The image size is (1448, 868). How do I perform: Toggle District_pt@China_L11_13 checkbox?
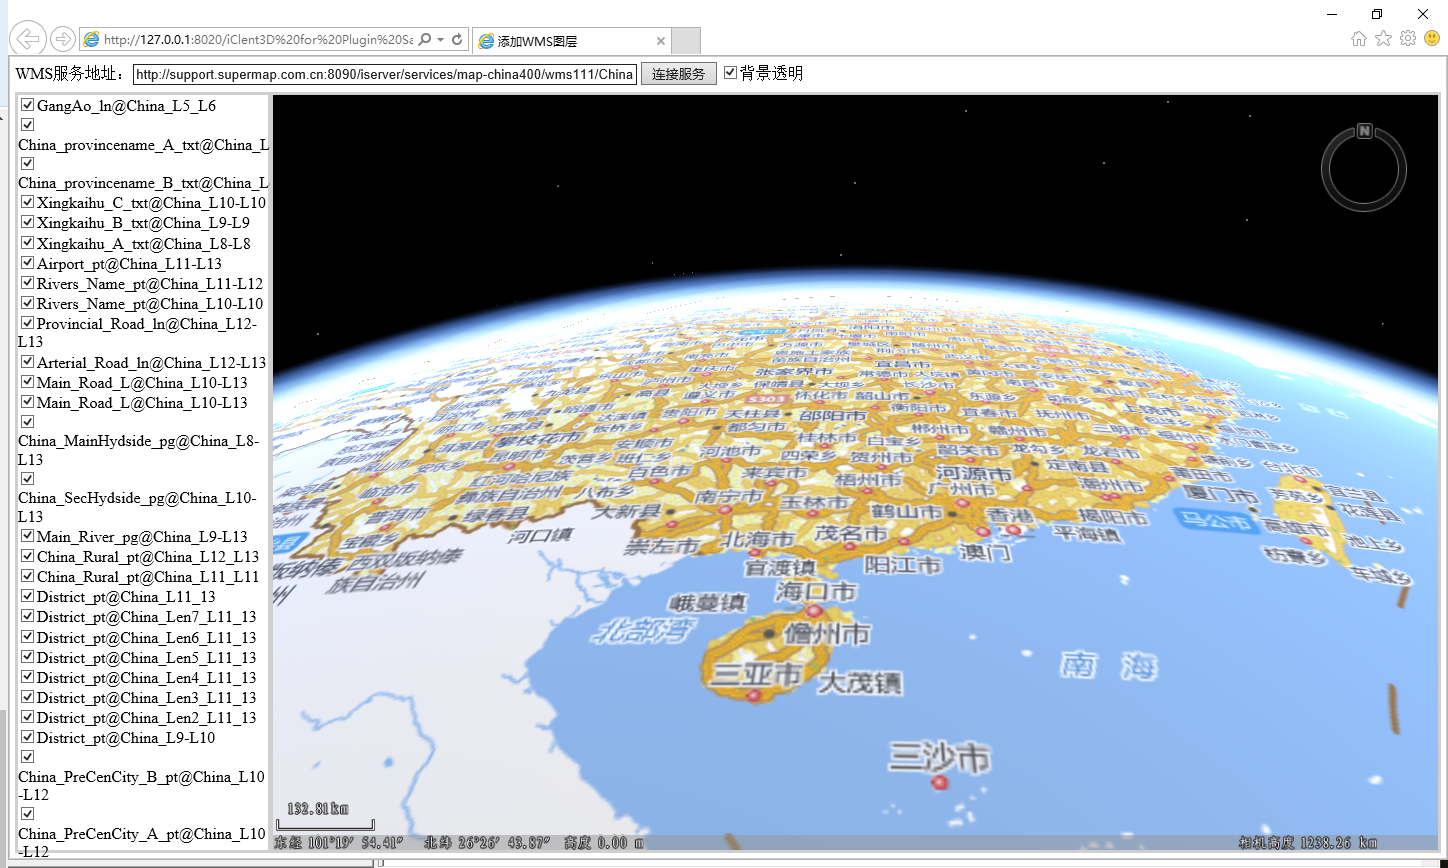point(28,596)
